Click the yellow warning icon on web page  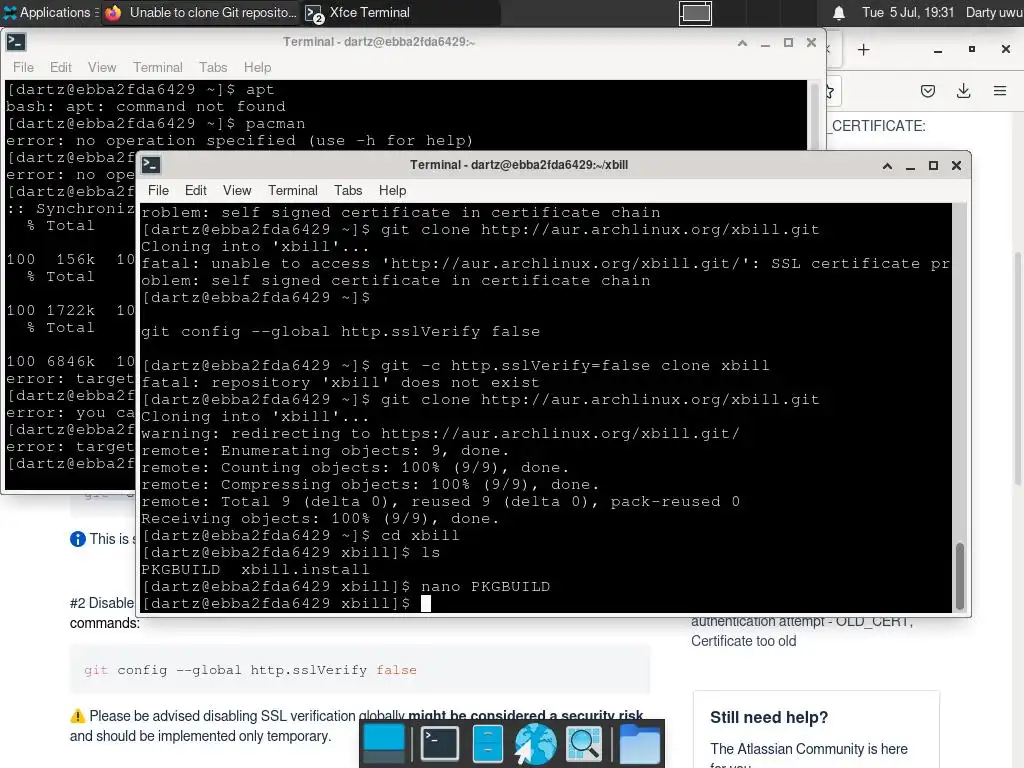pos(78,716)
